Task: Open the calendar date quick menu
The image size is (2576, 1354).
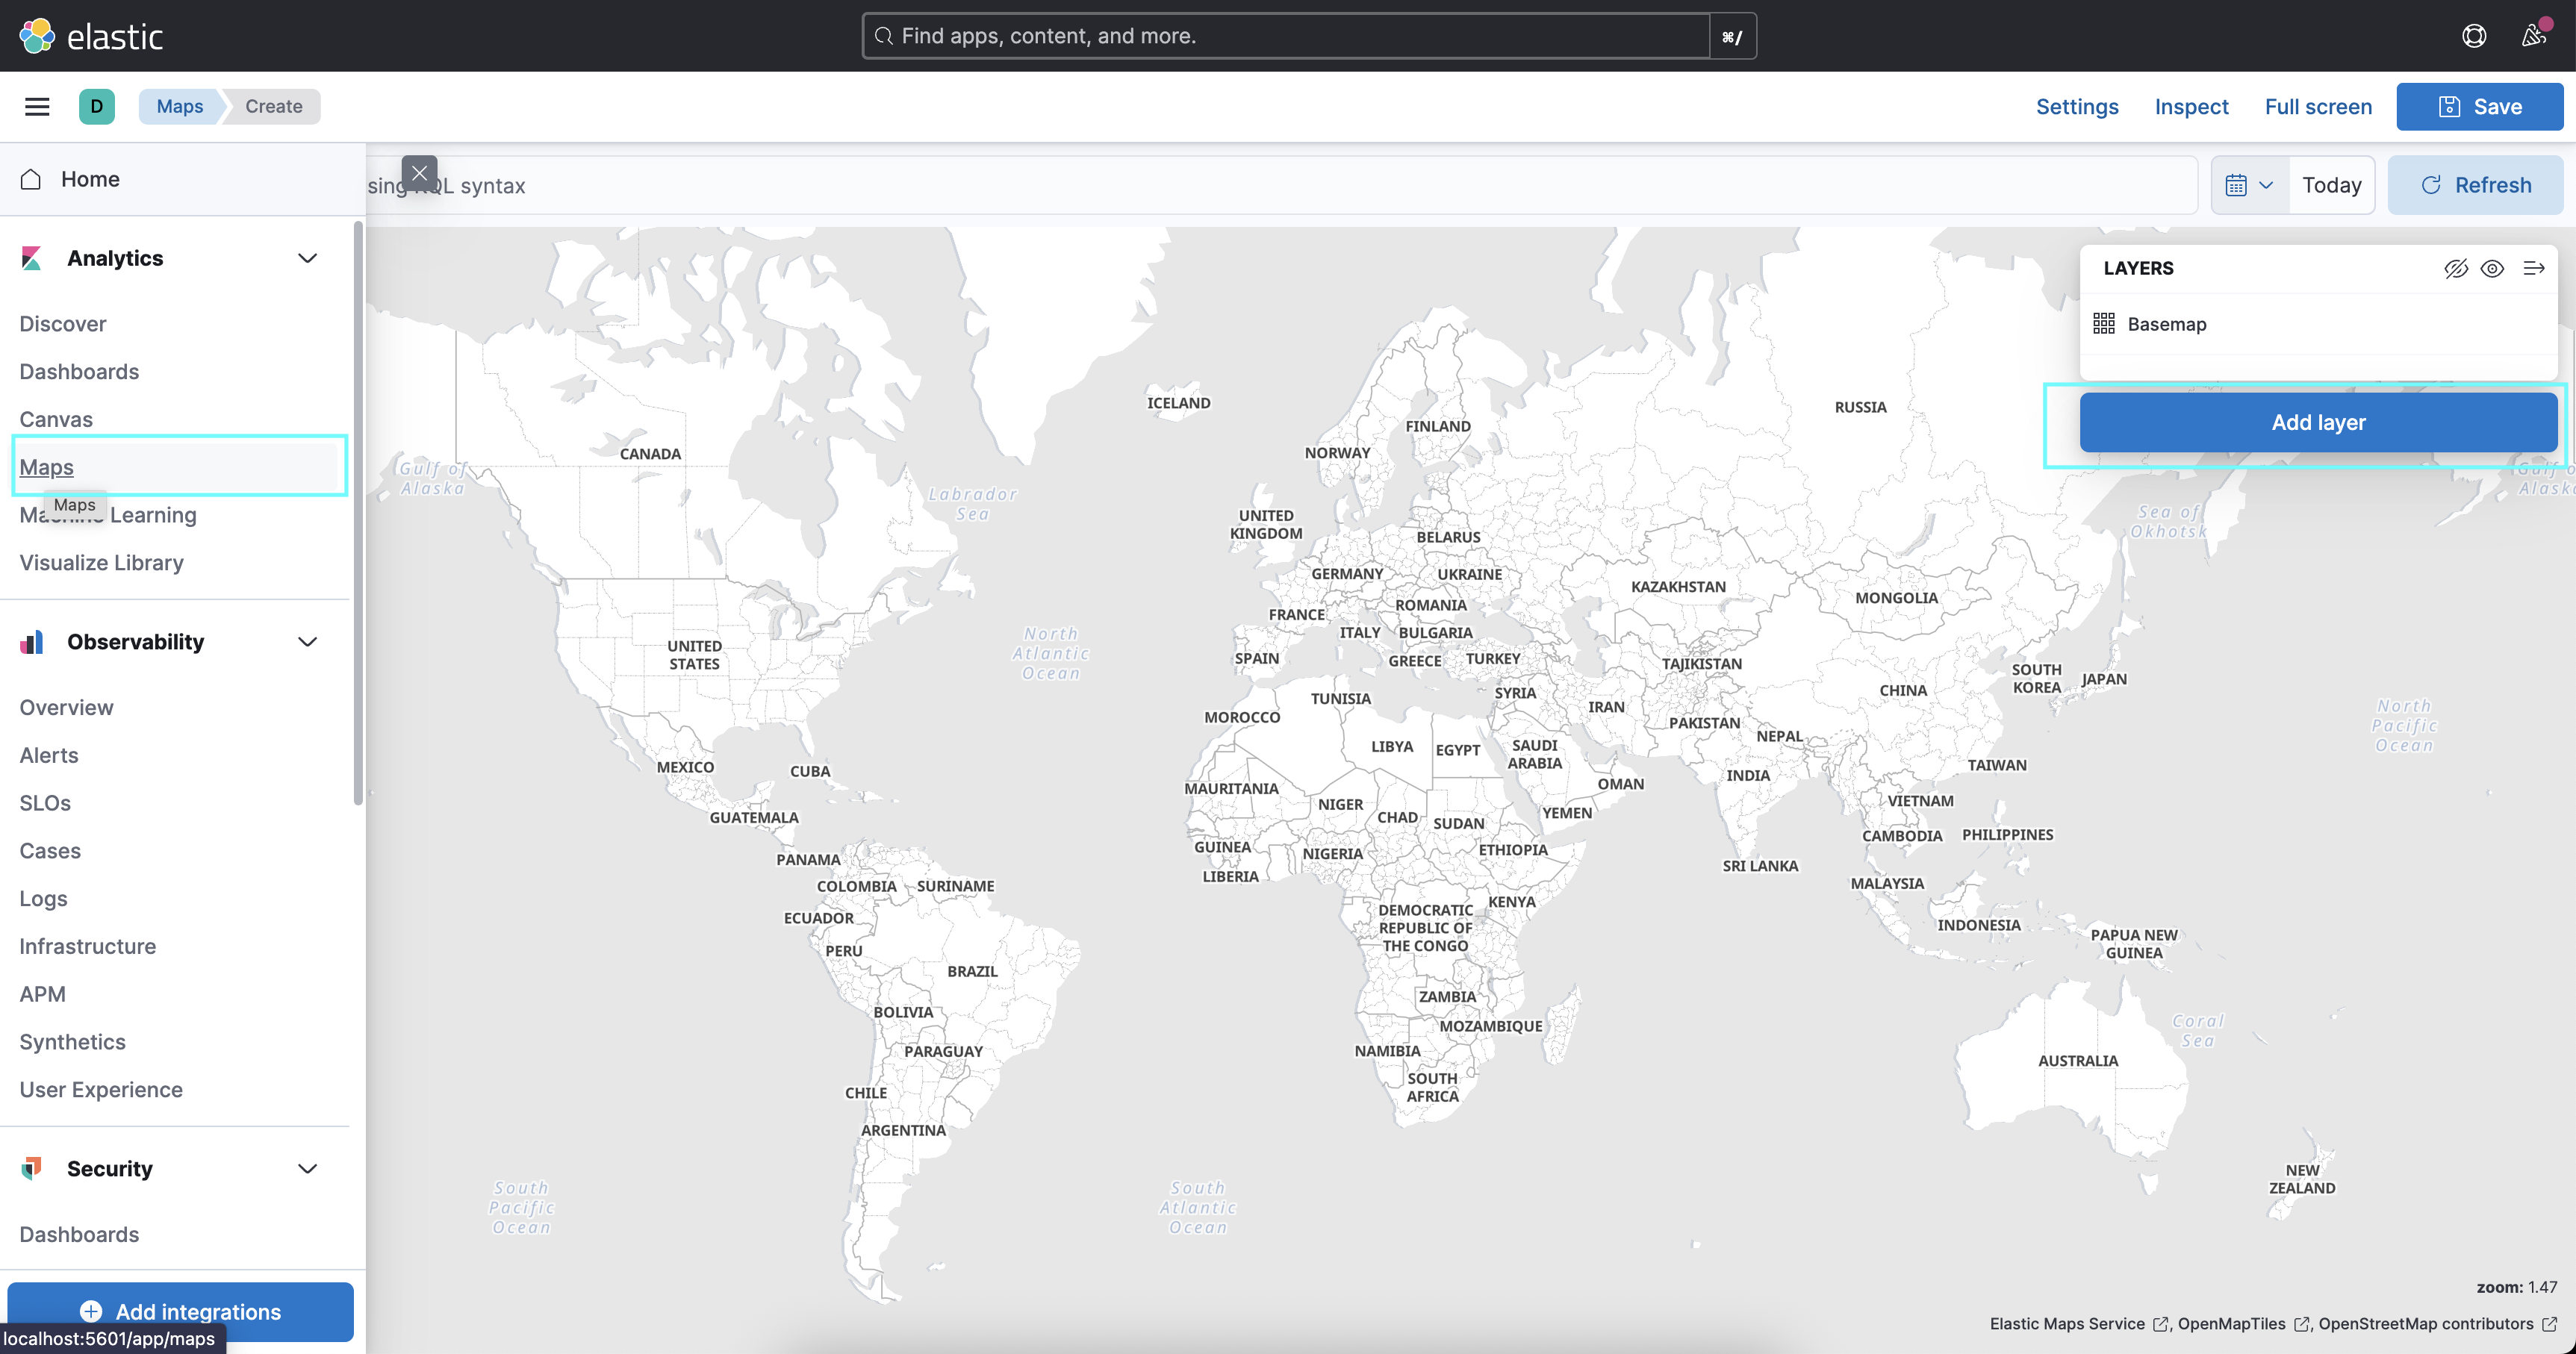Action: (2248, 185)
